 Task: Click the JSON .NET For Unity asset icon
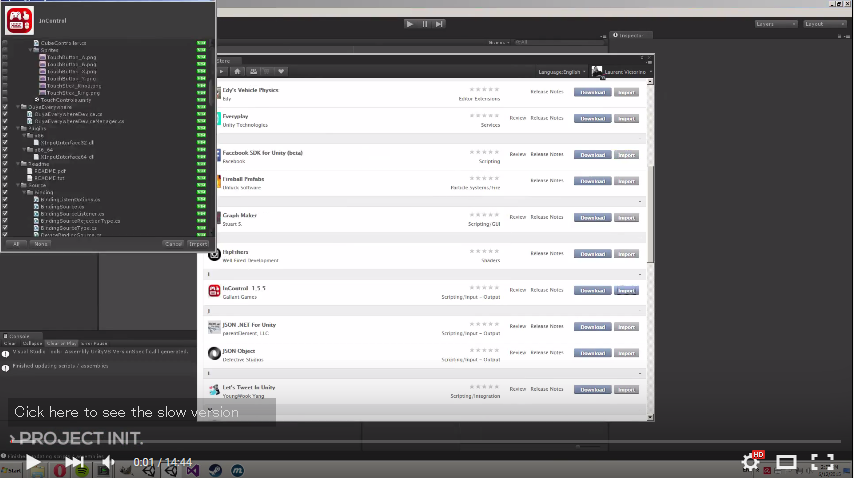(214, 327)
